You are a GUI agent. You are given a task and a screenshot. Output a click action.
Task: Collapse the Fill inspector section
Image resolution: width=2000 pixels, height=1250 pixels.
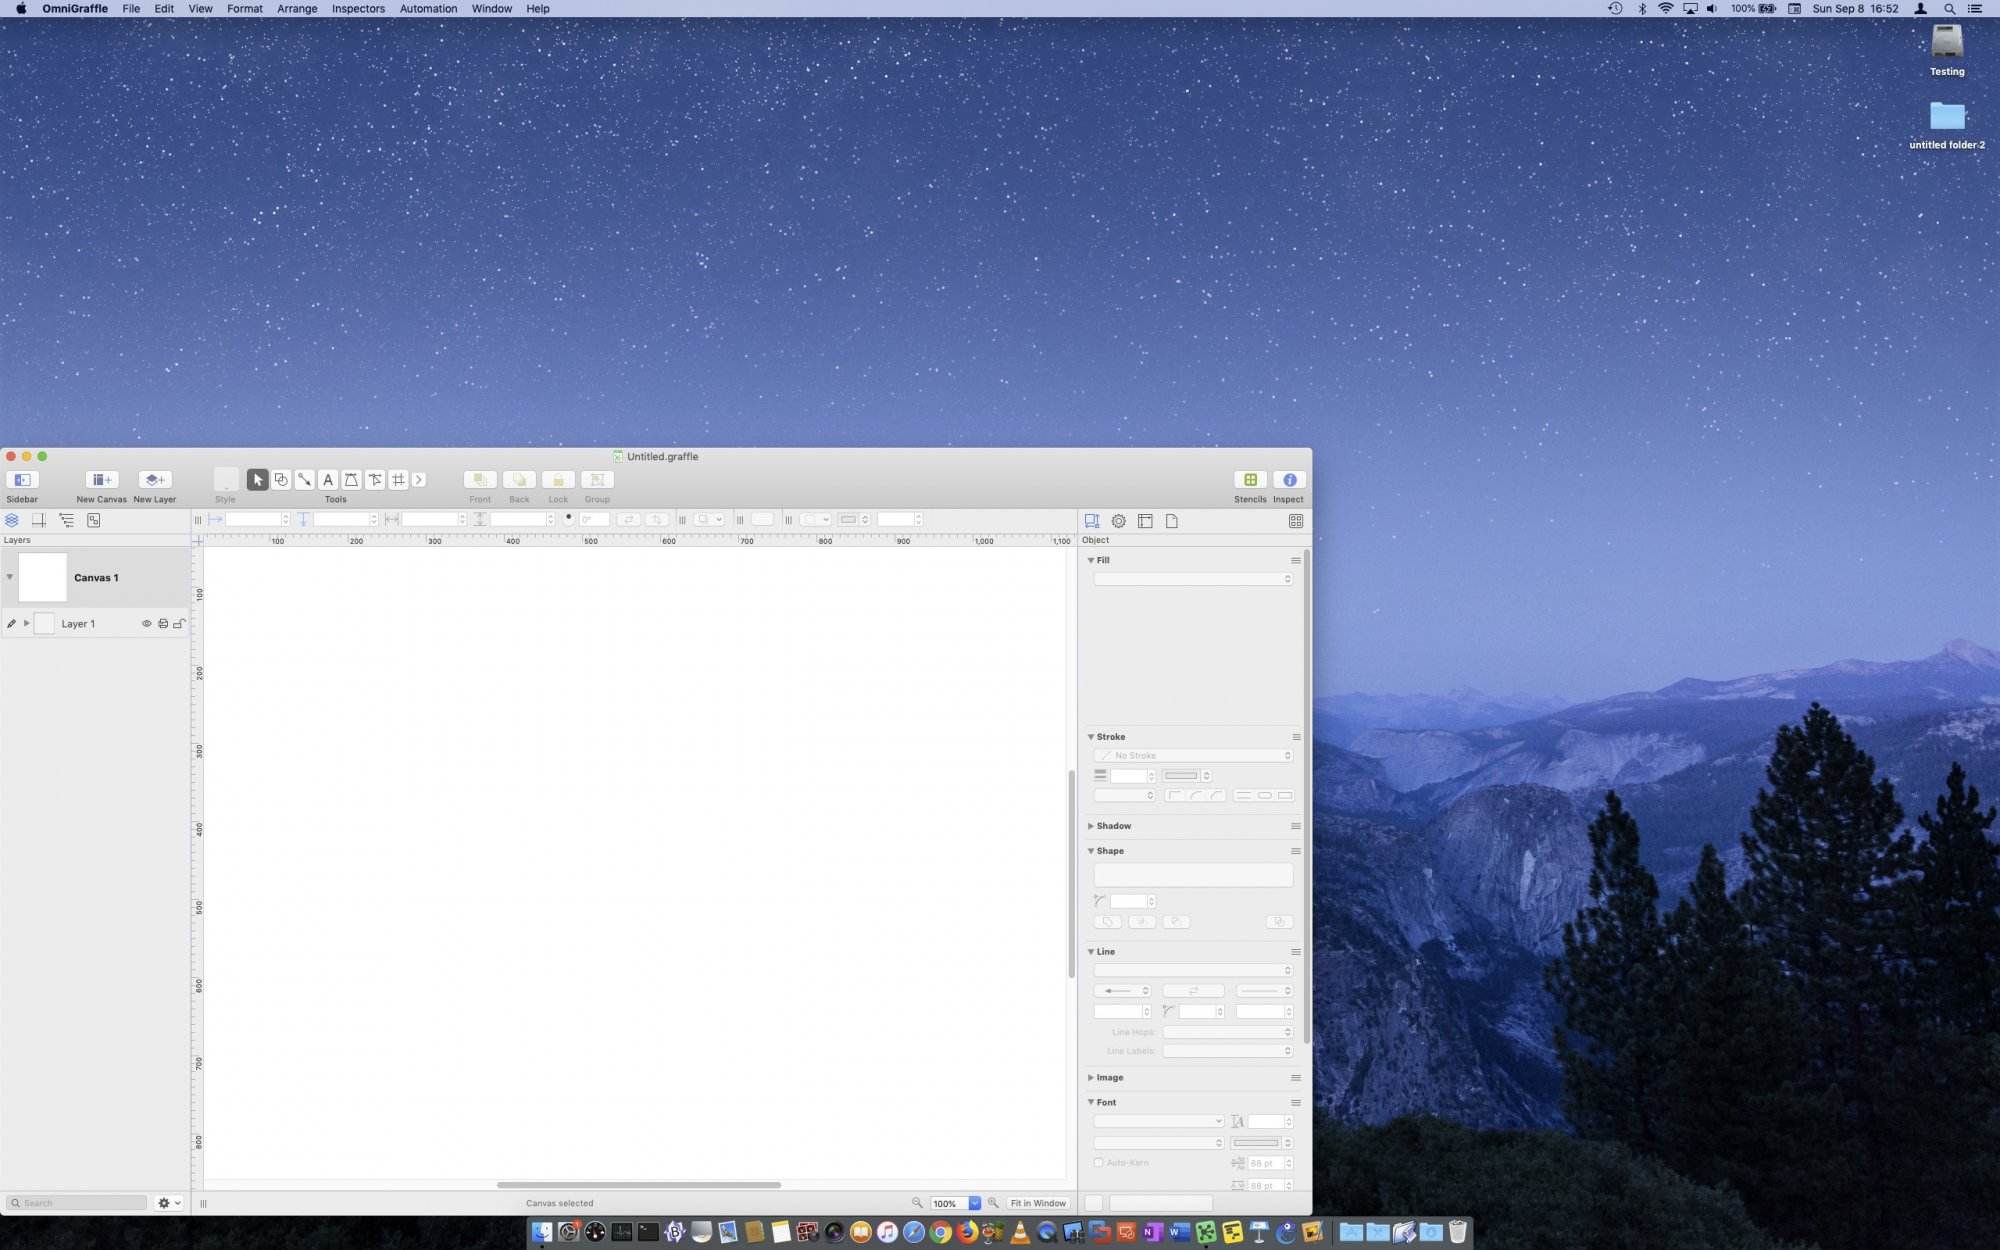(1091, 560)
